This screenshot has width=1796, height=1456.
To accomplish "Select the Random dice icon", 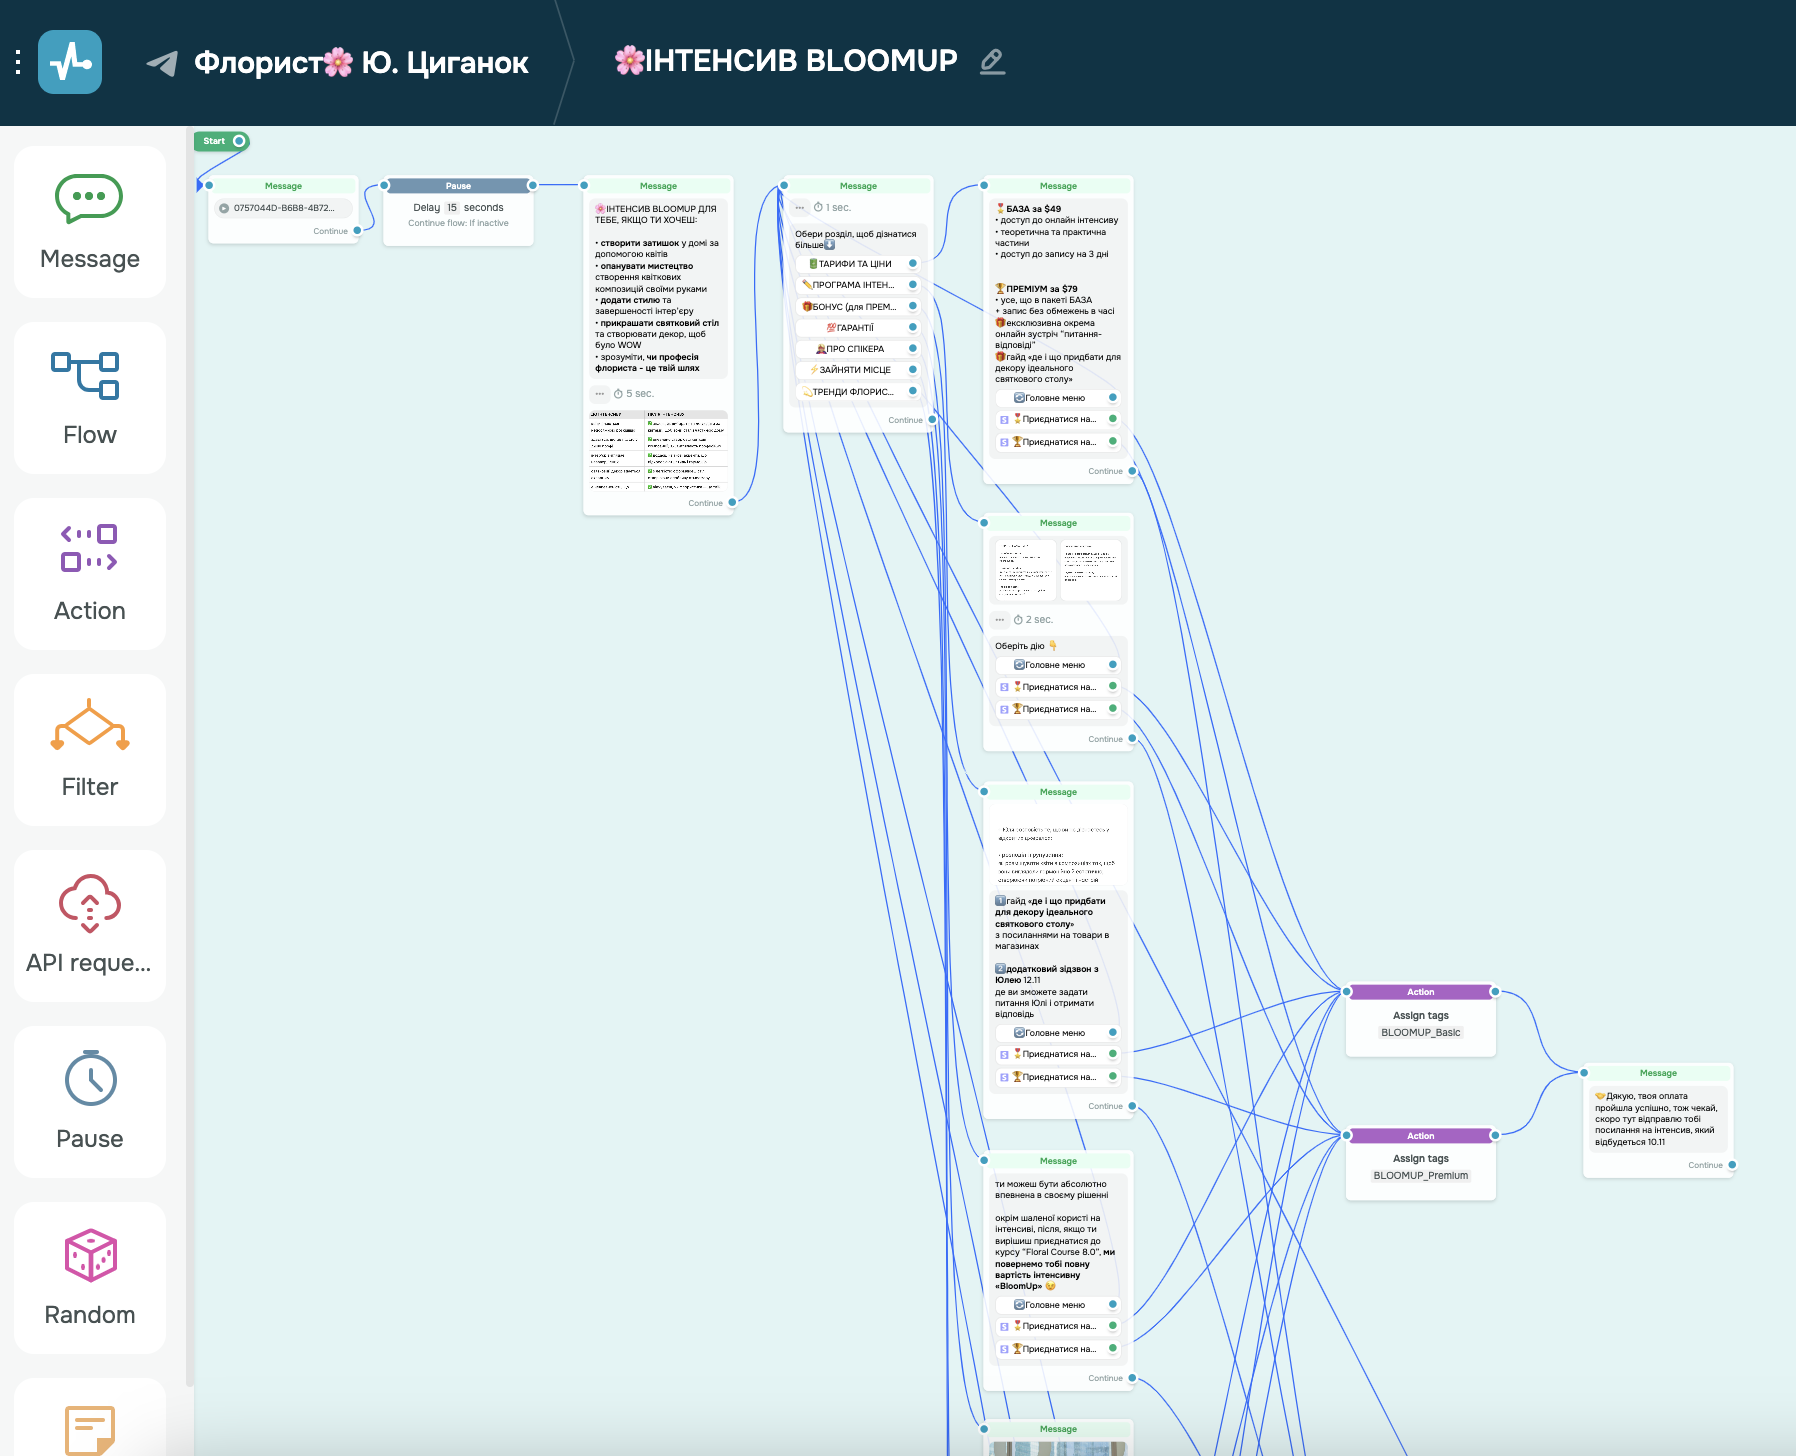I will [x=90, y=1255].
